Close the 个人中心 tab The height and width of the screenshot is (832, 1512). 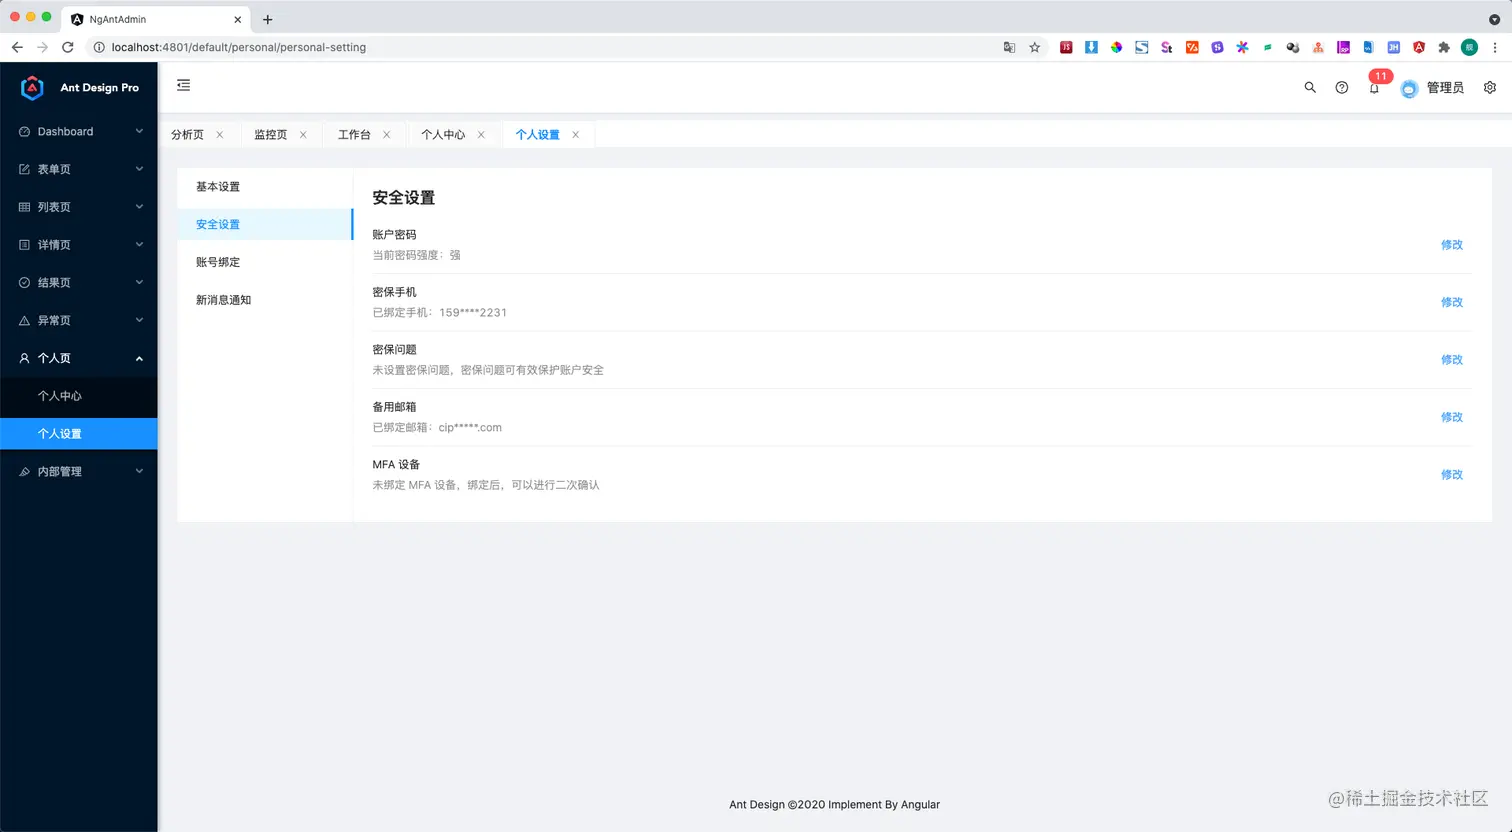pyautogui.click(x=481, y=135)
